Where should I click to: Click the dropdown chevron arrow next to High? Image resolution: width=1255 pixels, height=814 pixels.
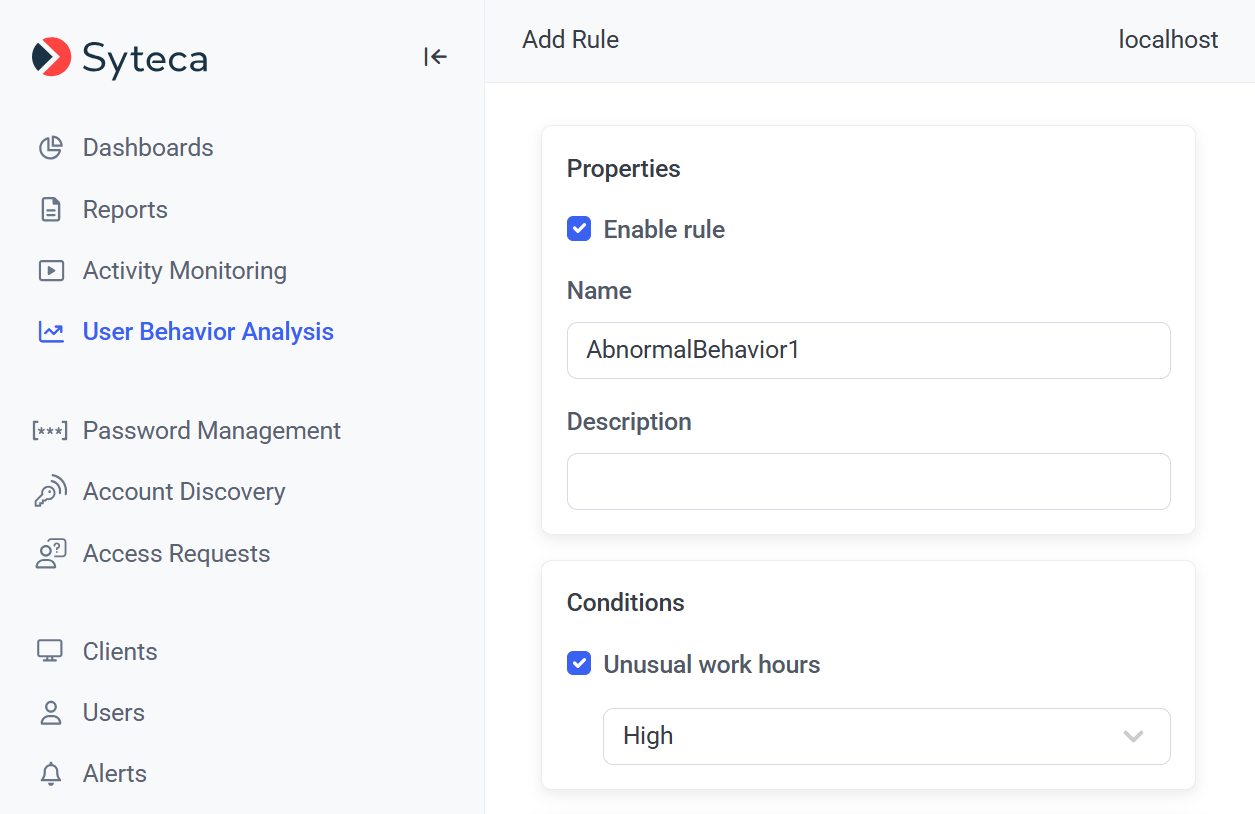(x=1133, y=736)
